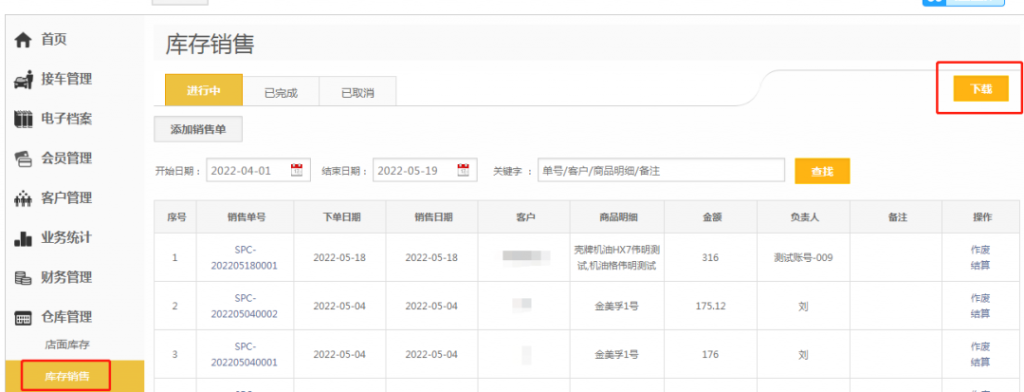
Task: Click the home icon beside 首页
Action: [23, 40]
